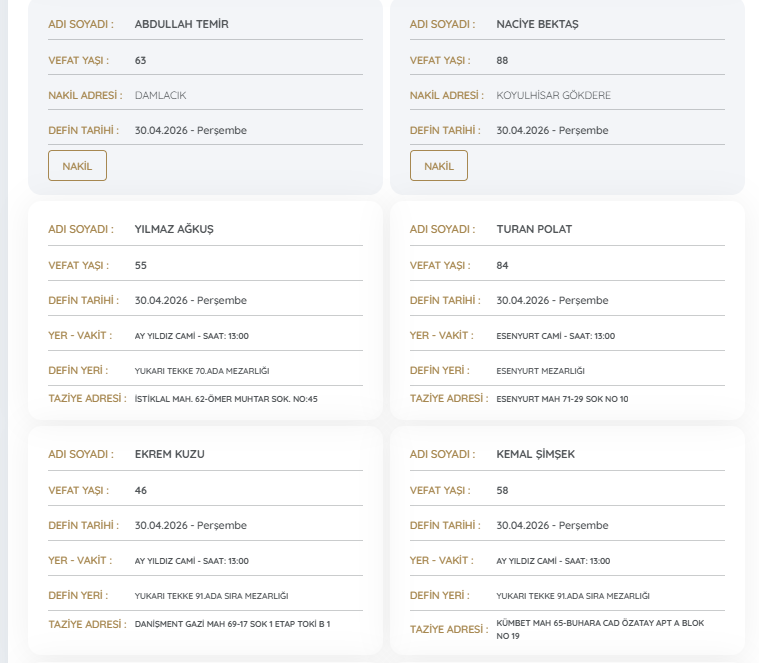
Task: Open the YILMAZ AĞKUŞ record name
Action: pyautogui.click(x=174, y=229)
